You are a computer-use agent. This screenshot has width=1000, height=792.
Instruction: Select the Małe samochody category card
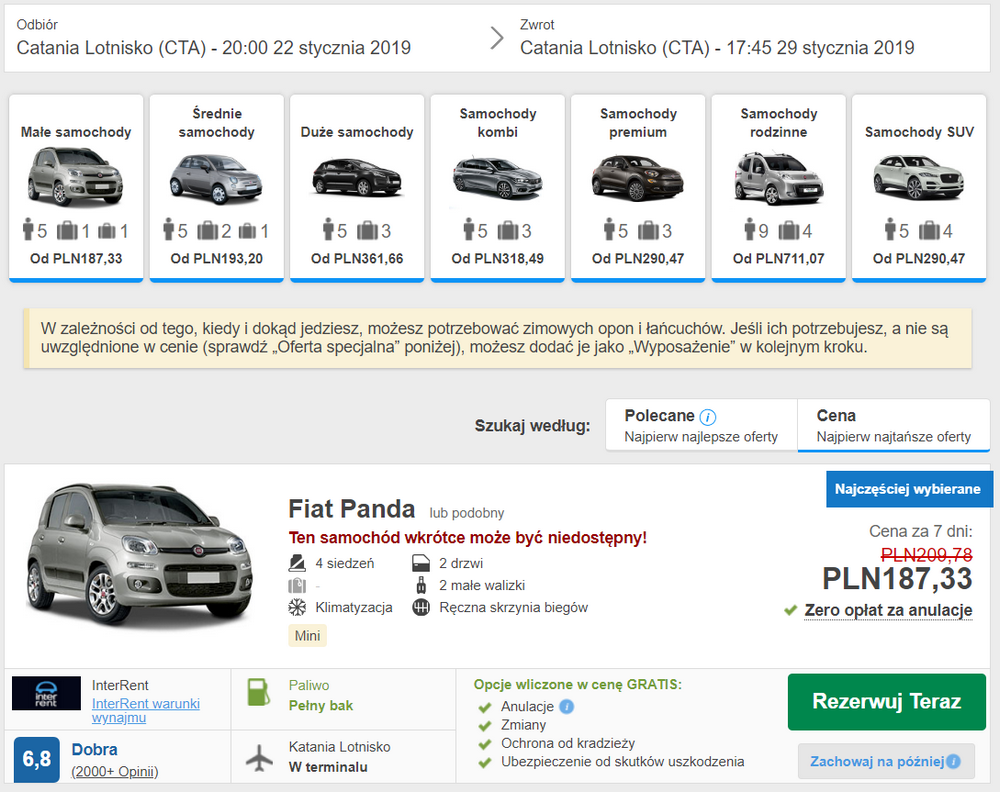click(x=76, y=188)
